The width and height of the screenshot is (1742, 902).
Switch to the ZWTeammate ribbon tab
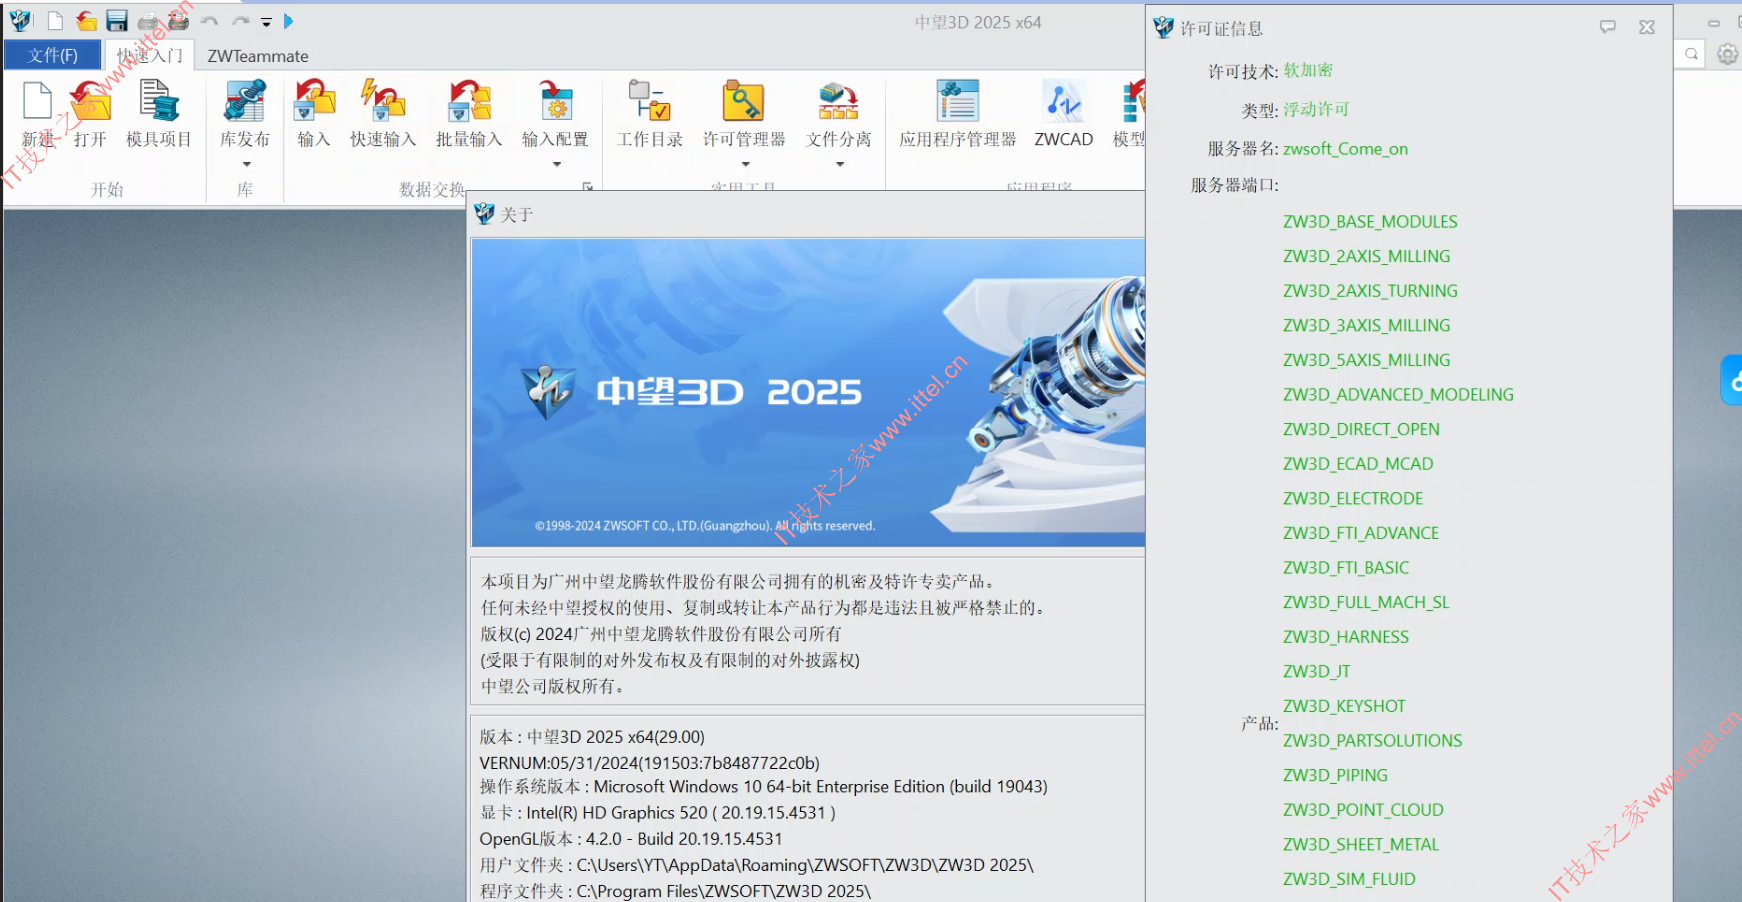click(258, 56)
